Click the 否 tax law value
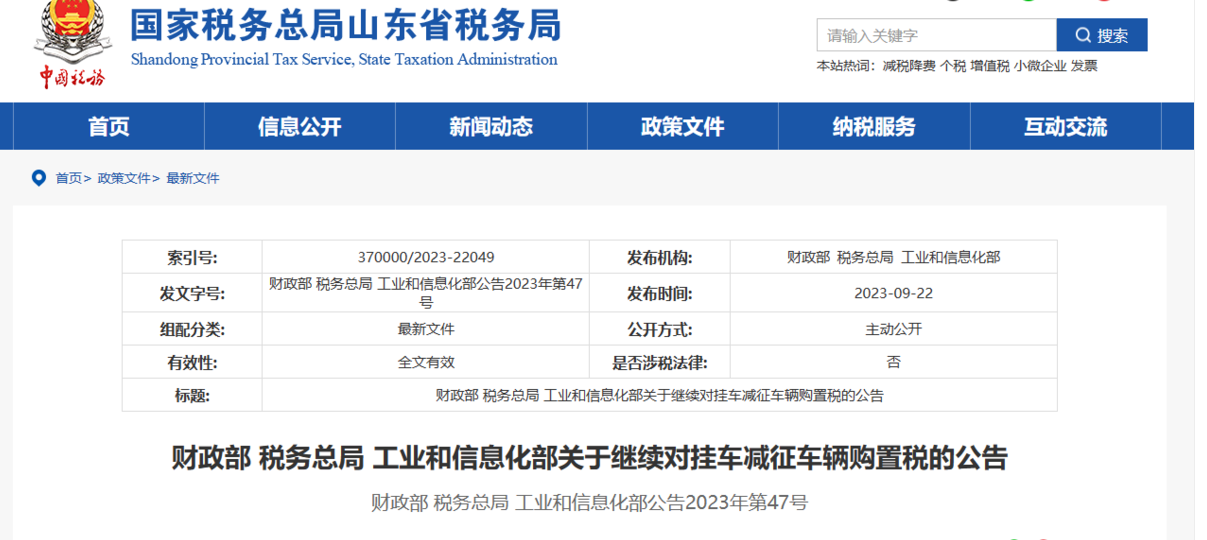 pos(894,362)
